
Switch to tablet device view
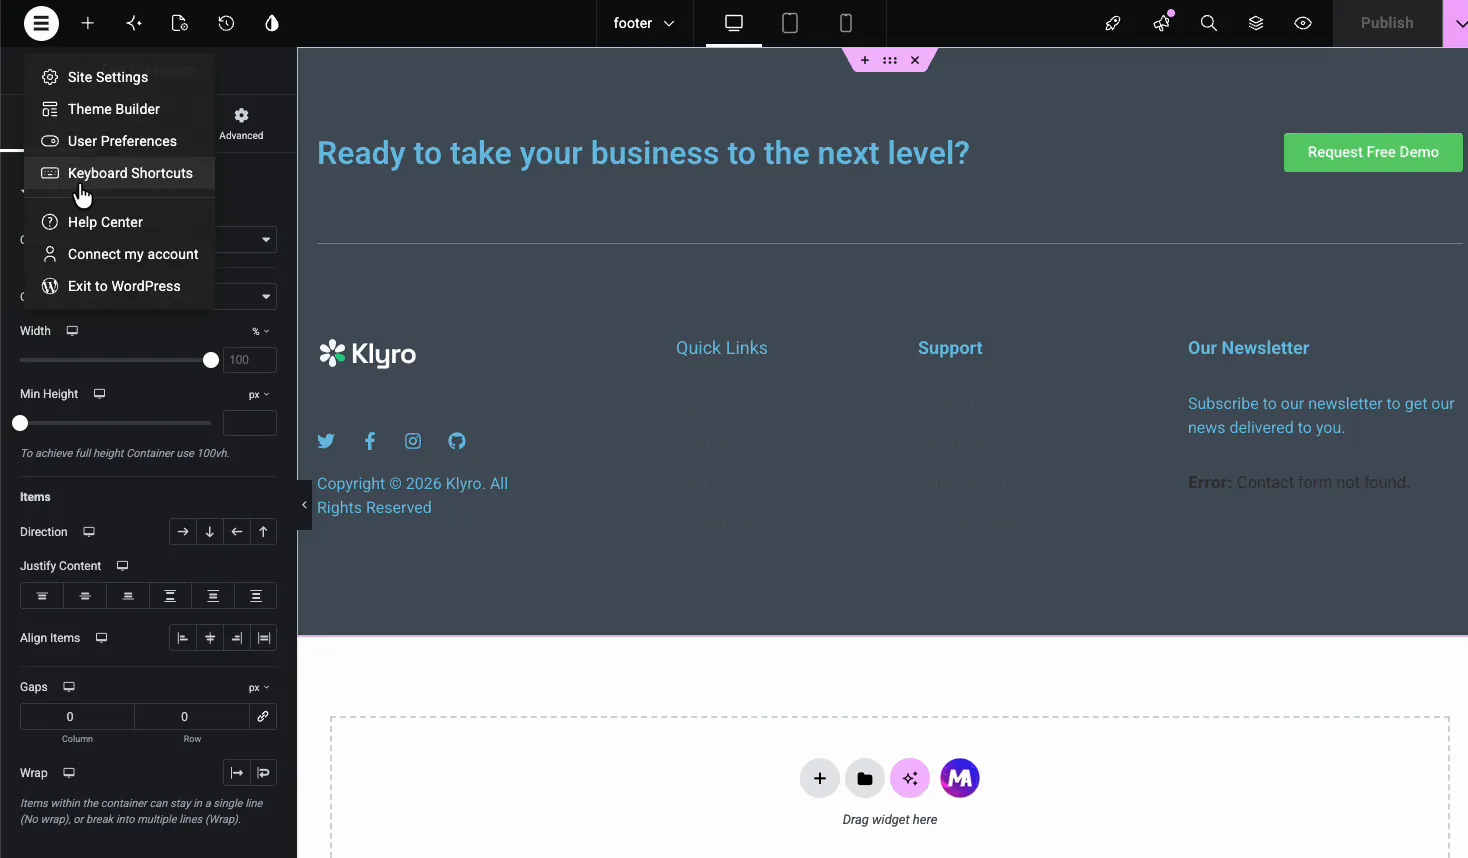pyautogui.click(x=790, y=23)
